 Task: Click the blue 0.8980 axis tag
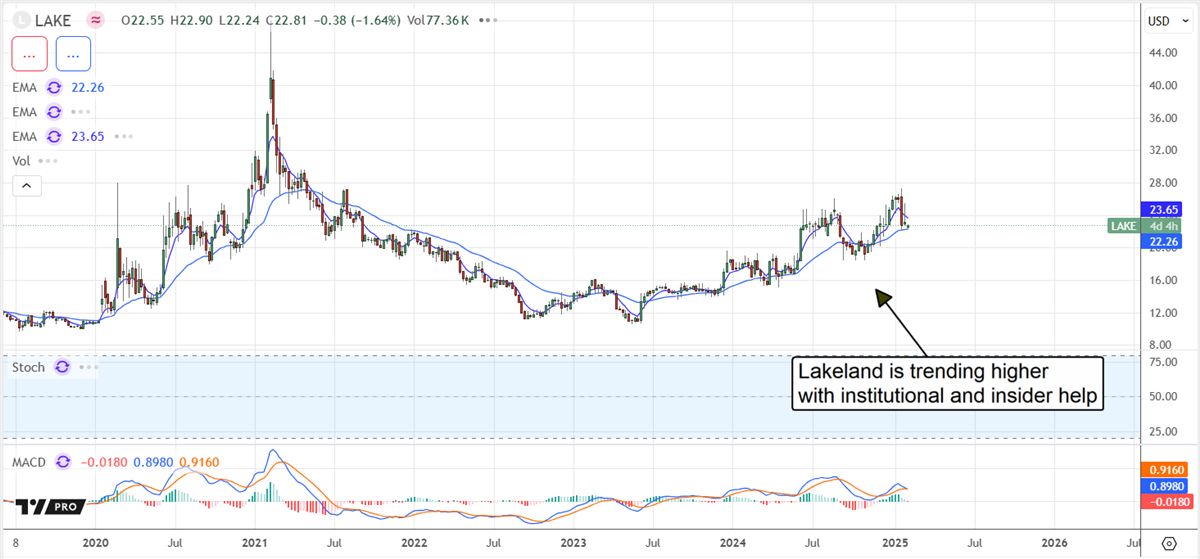(1164, 484)
